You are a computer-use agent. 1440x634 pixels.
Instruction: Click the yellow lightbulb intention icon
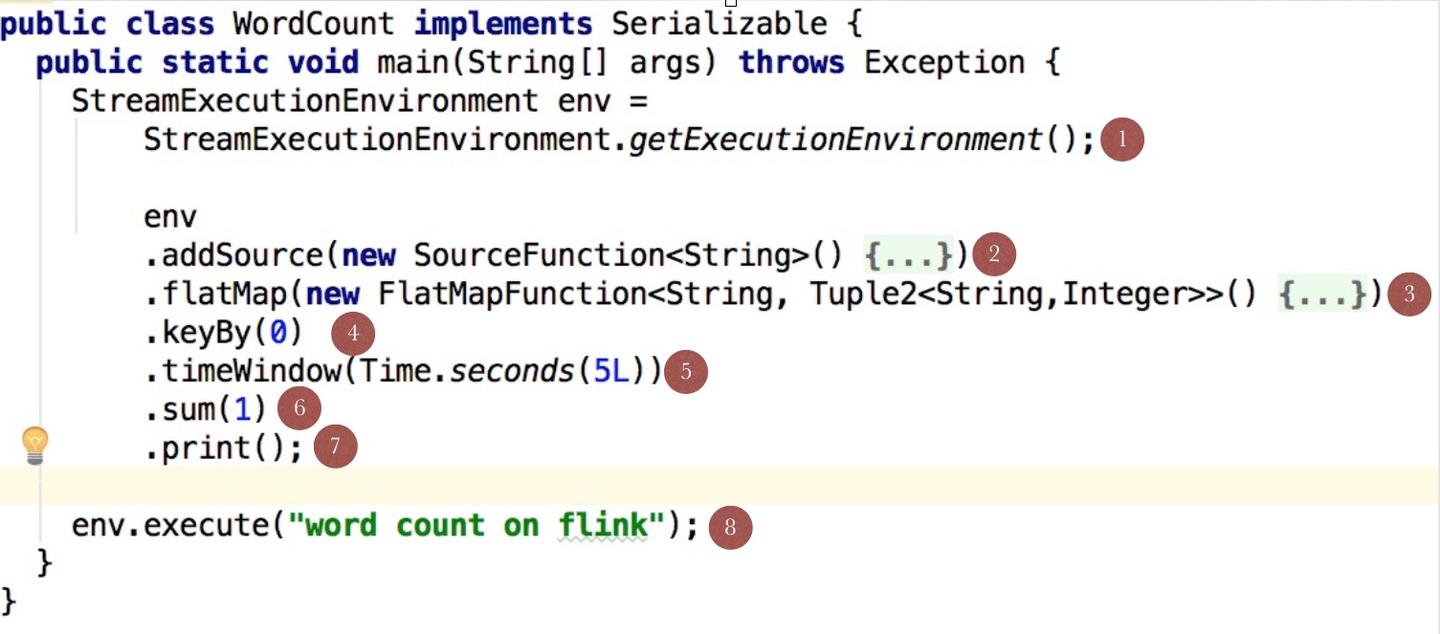tap(35, 445)
